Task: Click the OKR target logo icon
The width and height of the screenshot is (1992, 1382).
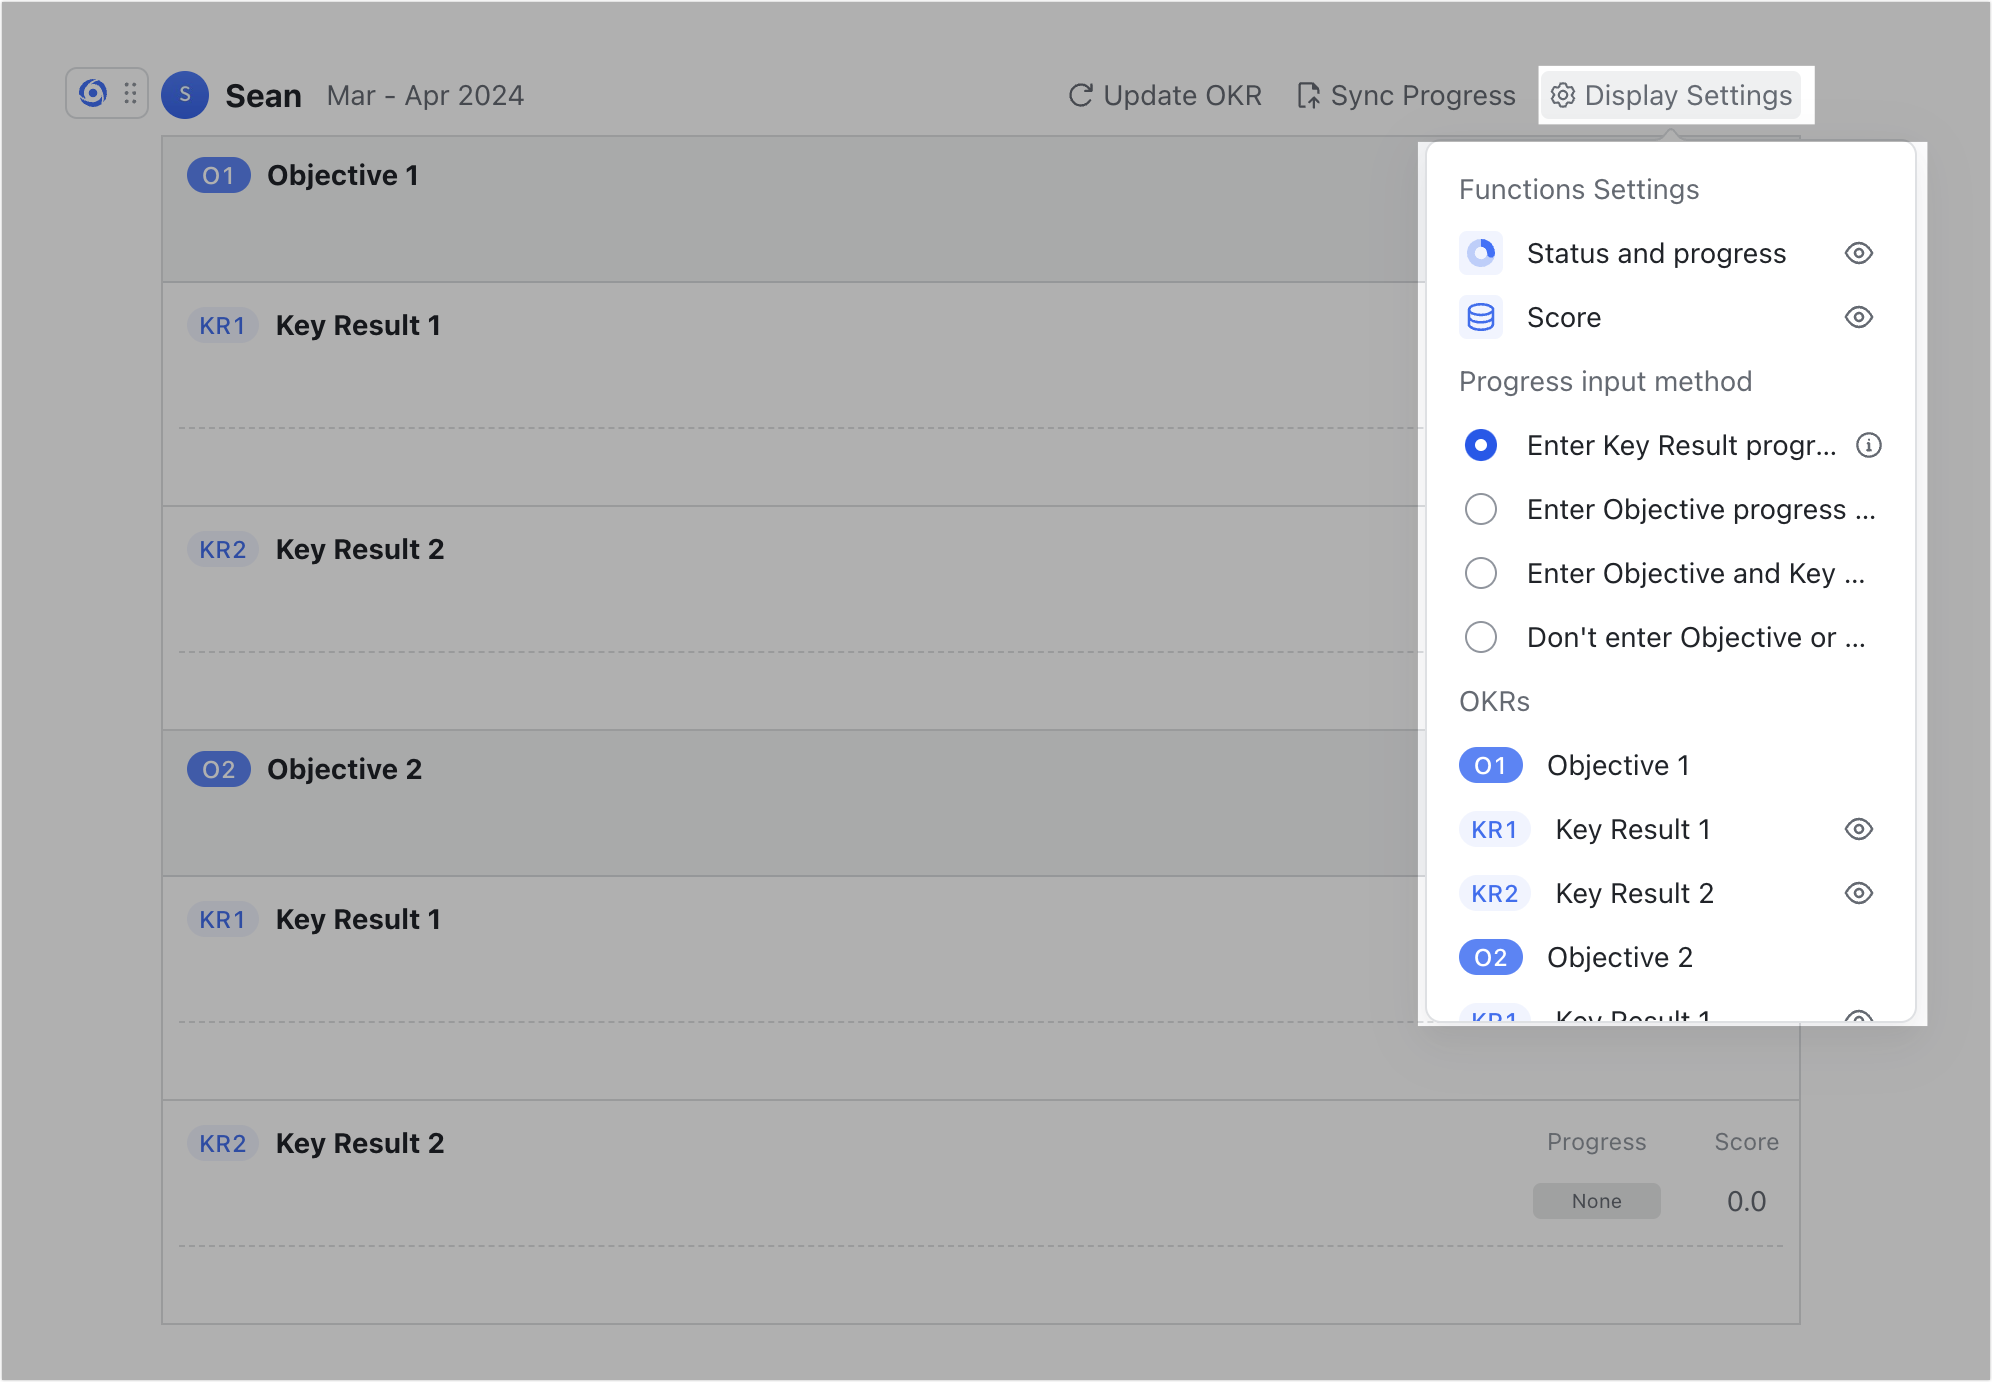Action: pyautogui.click(x=92, y=93)
